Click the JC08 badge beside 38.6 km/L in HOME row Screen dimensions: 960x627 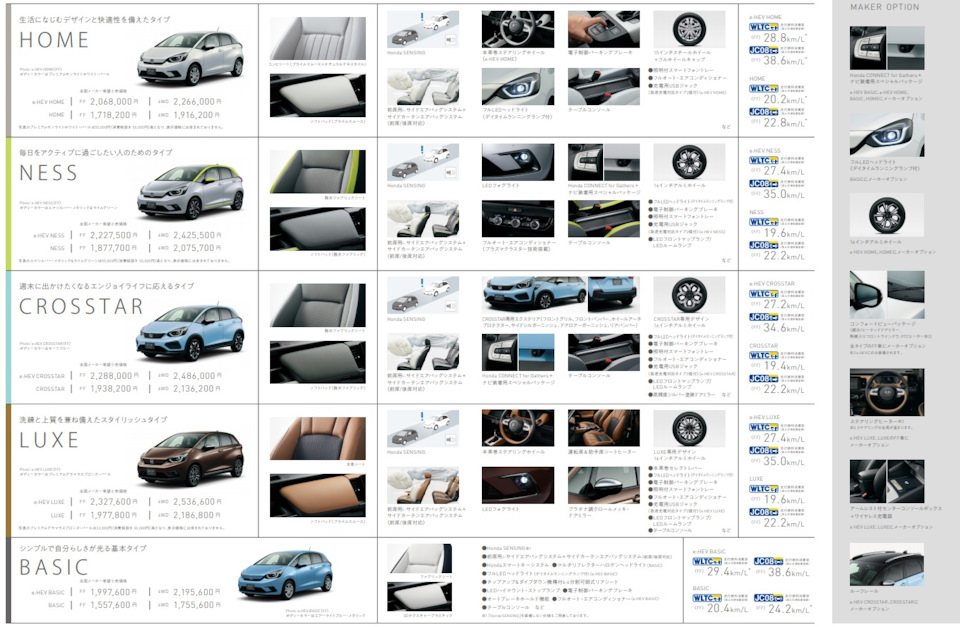[763, 50]
